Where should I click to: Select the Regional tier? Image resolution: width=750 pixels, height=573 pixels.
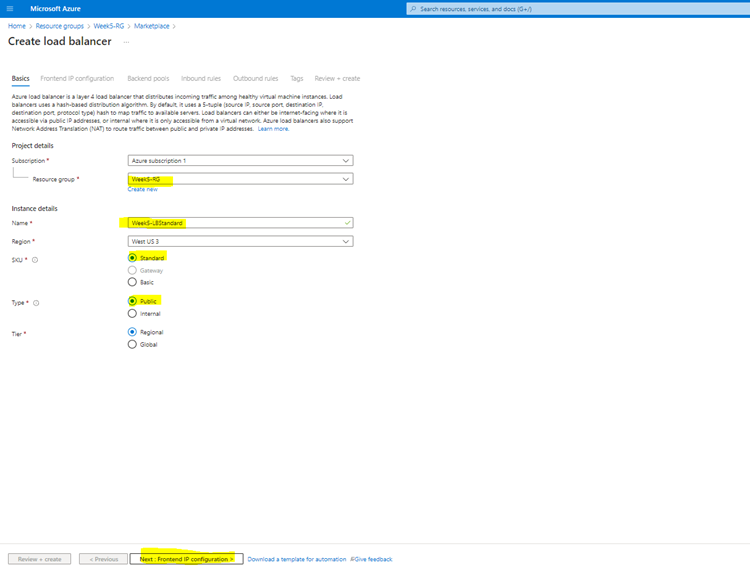point(132,332)
